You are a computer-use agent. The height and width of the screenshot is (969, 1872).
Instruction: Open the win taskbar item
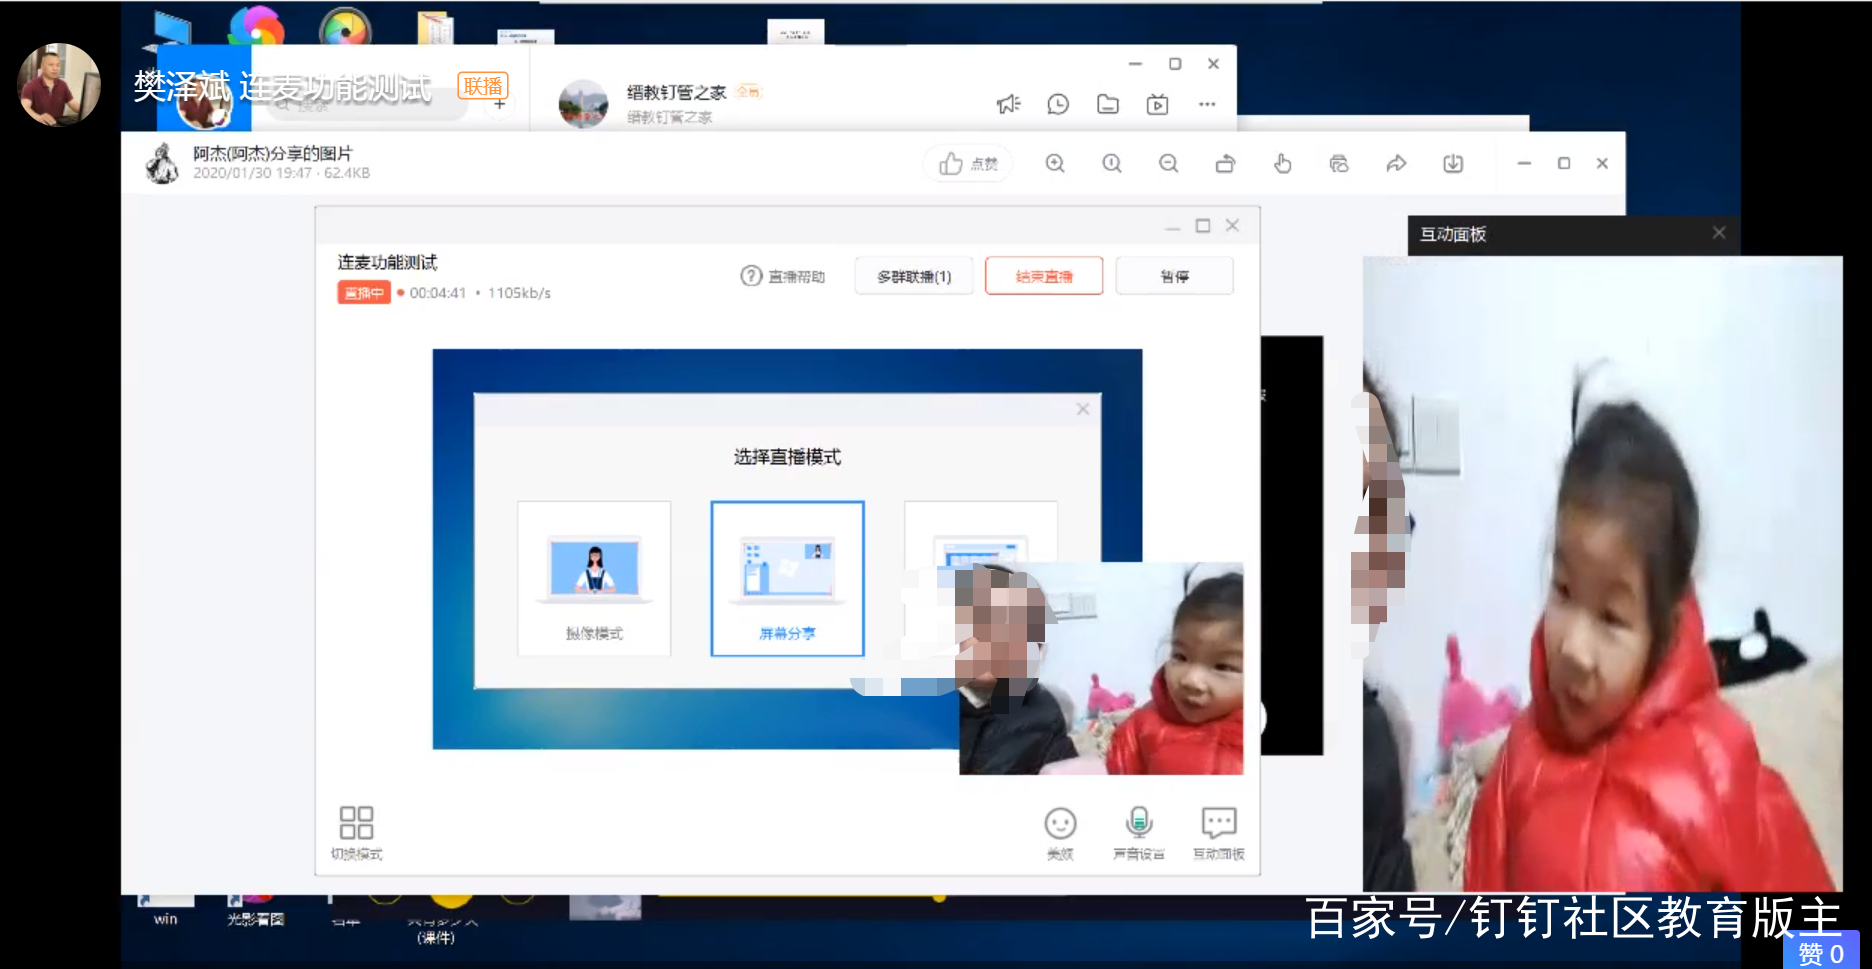(166, 910)
